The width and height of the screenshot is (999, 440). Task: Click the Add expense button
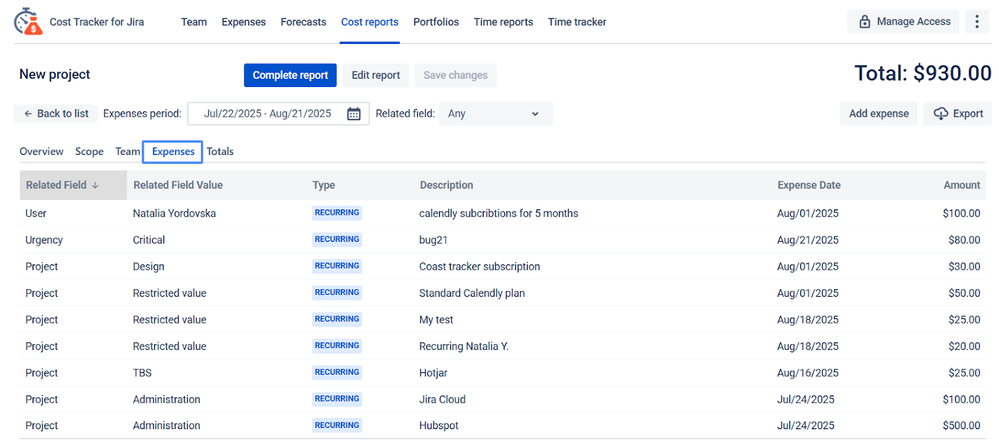click(x=878, y=114)
